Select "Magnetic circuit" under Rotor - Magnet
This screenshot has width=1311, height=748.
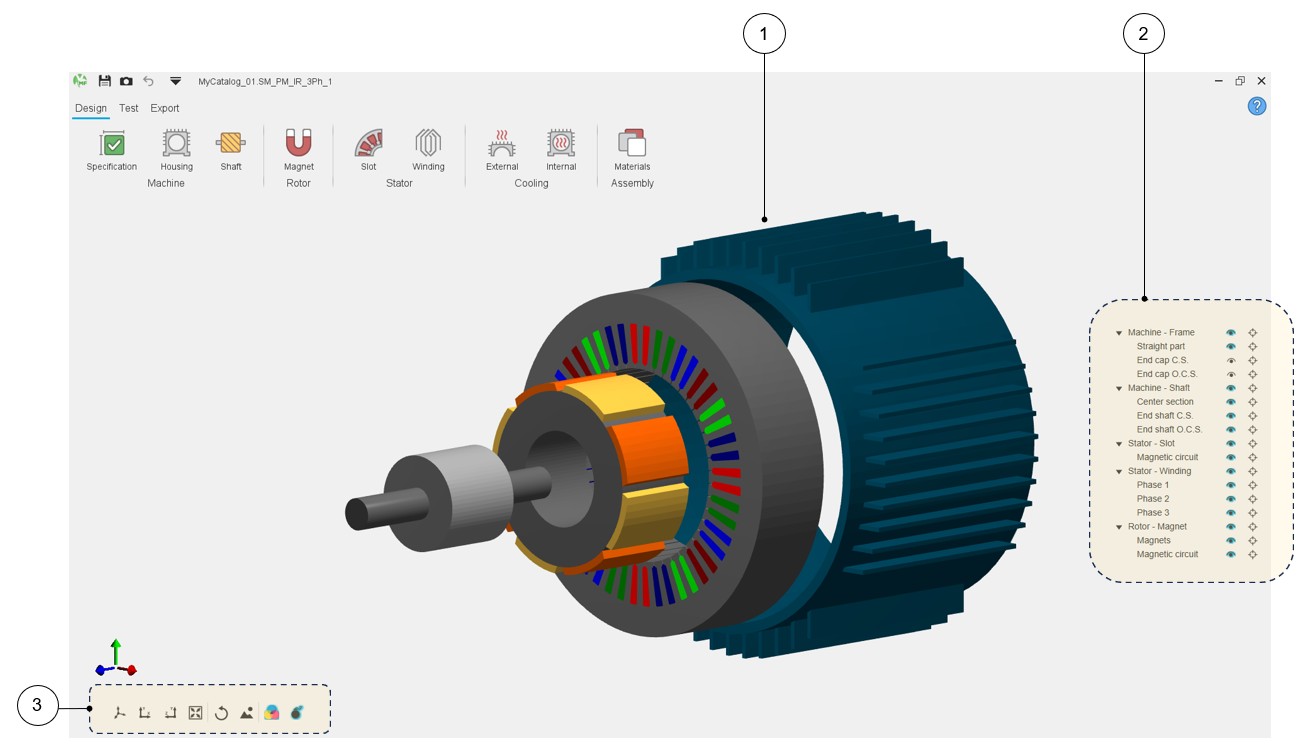pos(1167,555)
